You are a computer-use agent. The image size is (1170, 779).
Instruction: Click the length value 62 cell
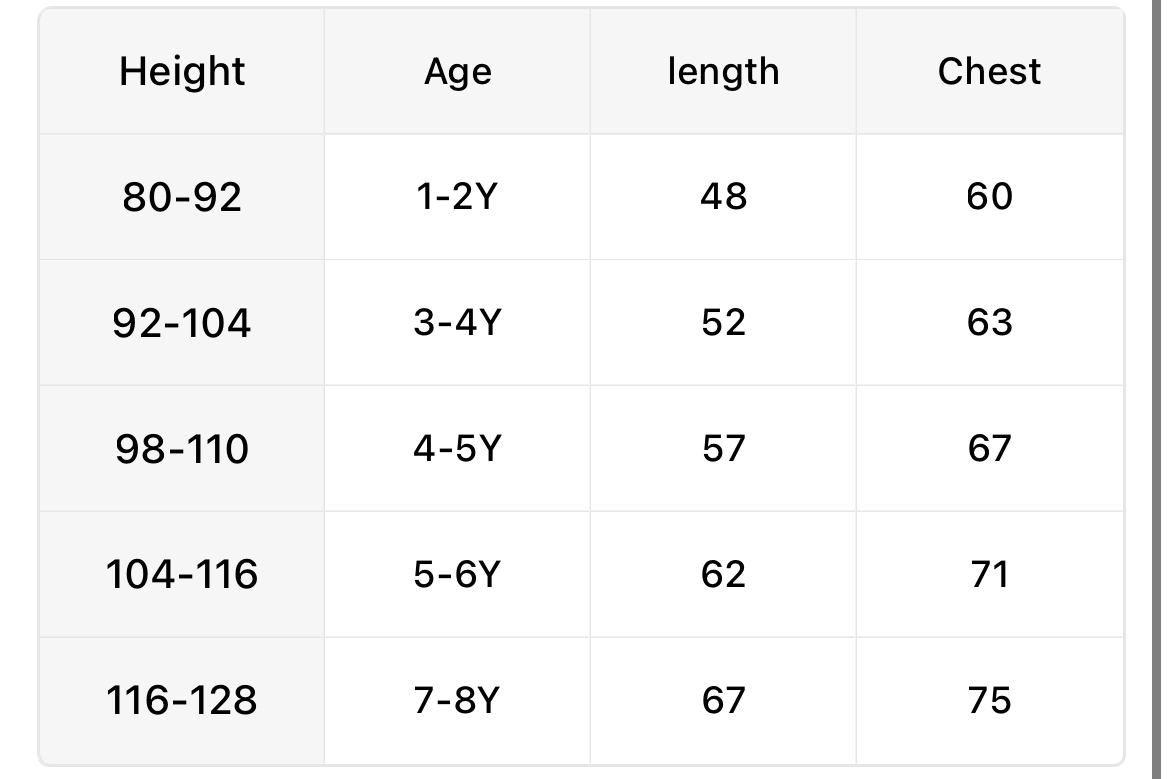point(723,575)
